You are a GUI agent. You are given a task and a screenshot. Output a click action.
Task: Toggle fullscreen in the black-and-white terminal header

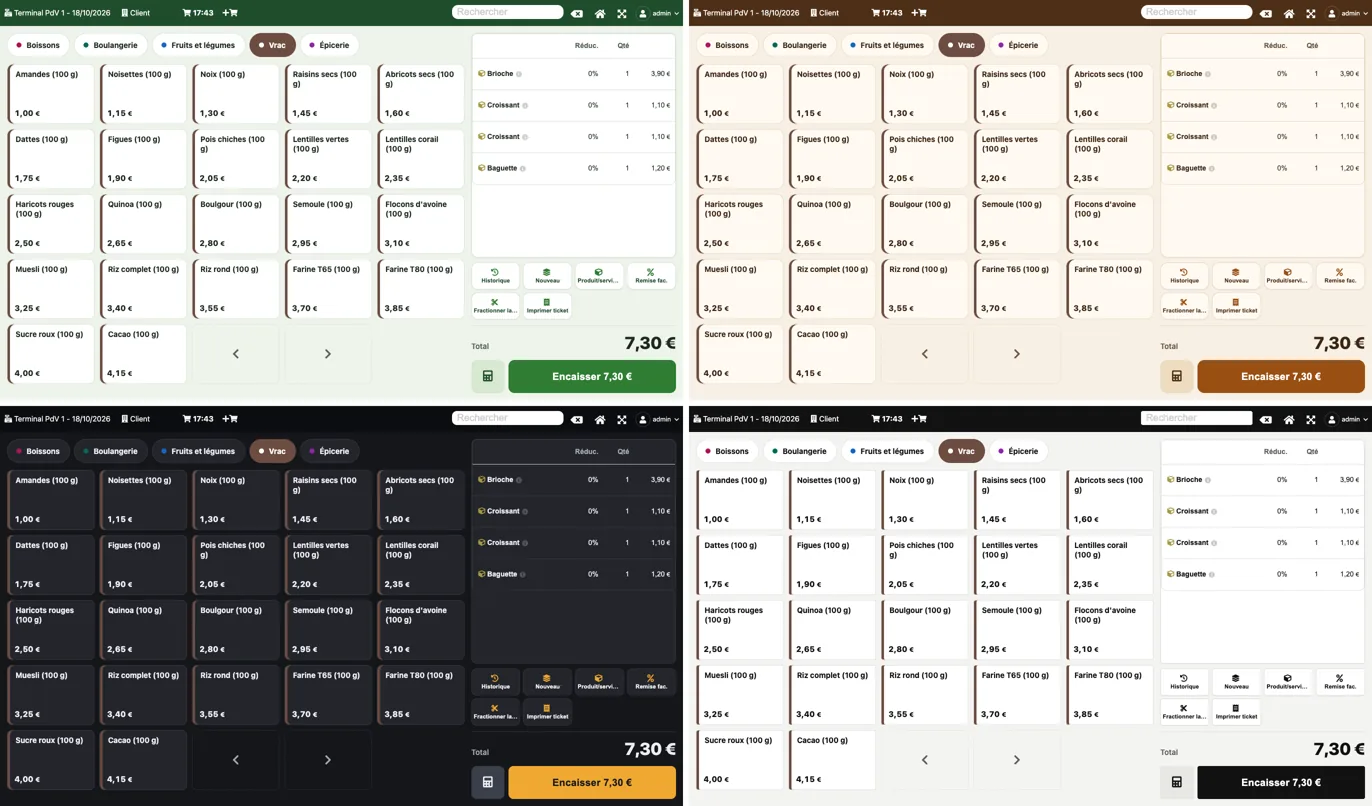[x=1311, y=419]
